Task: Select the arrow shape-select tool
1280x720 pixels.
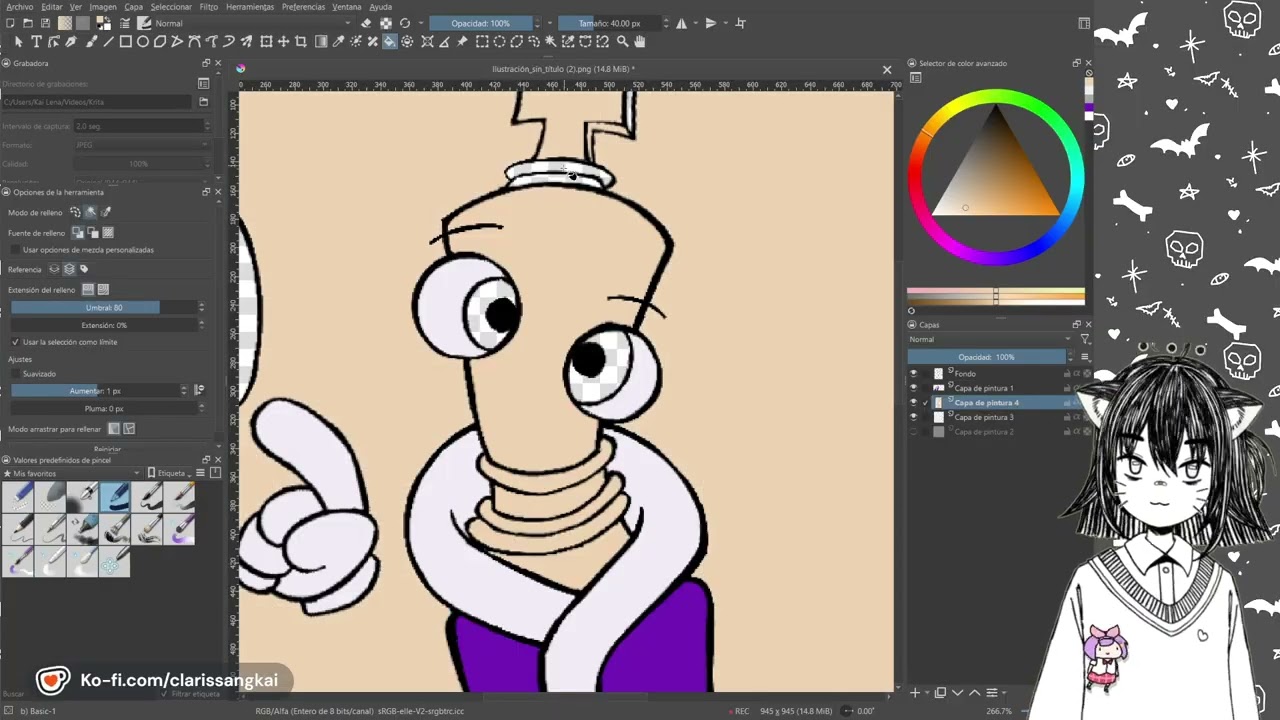Action: [18, 42]
